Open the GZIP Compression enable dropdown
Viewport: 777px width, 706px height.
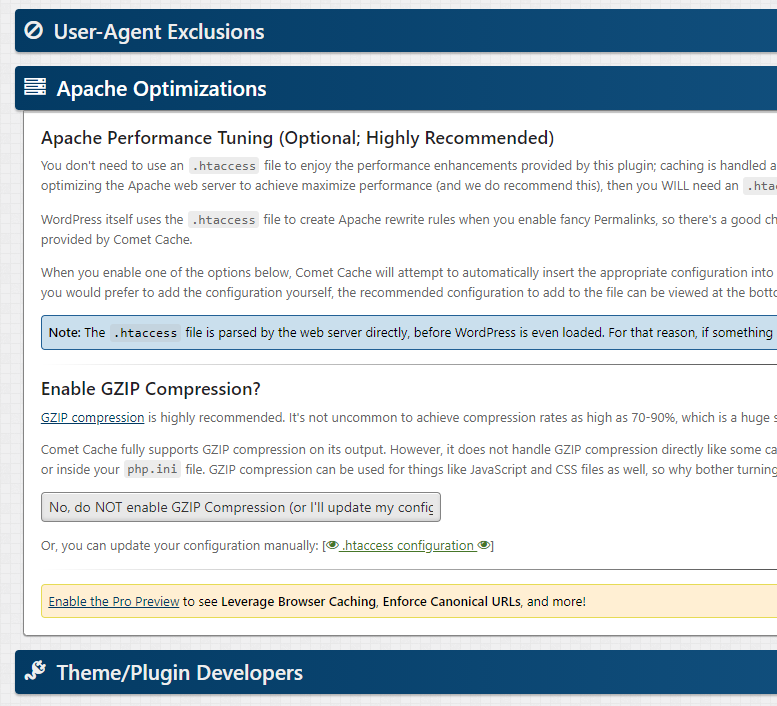[241, 507]
